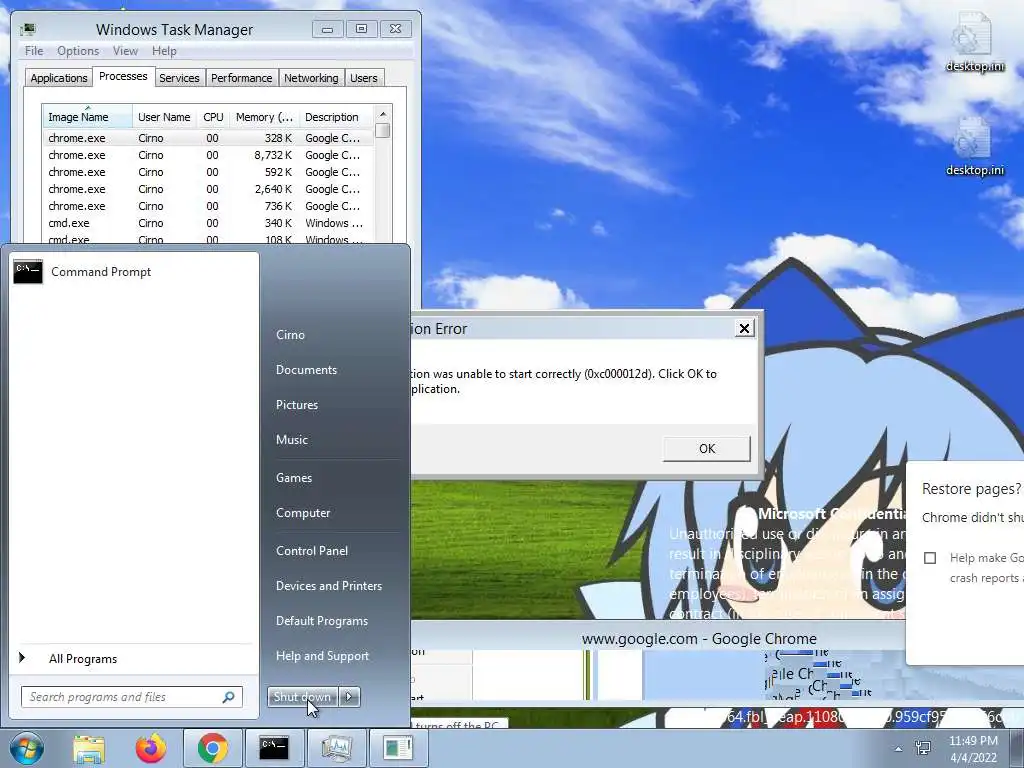Image resolution: width=1024 pixels, height=768 pixels.
Task: Click the Task Manager scrollbar up arrow
Action: (x=383, y=114)
